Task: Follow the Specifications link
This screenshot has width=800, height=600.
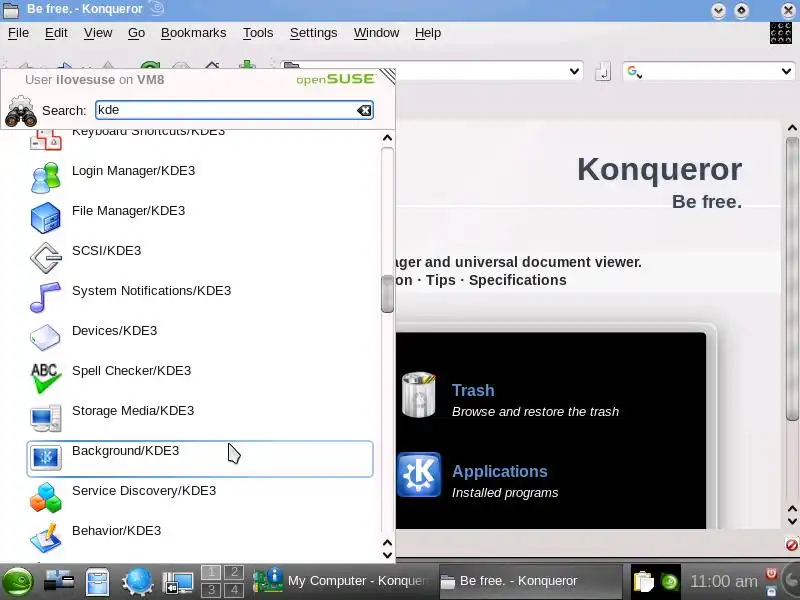Action: click(517, 280)
